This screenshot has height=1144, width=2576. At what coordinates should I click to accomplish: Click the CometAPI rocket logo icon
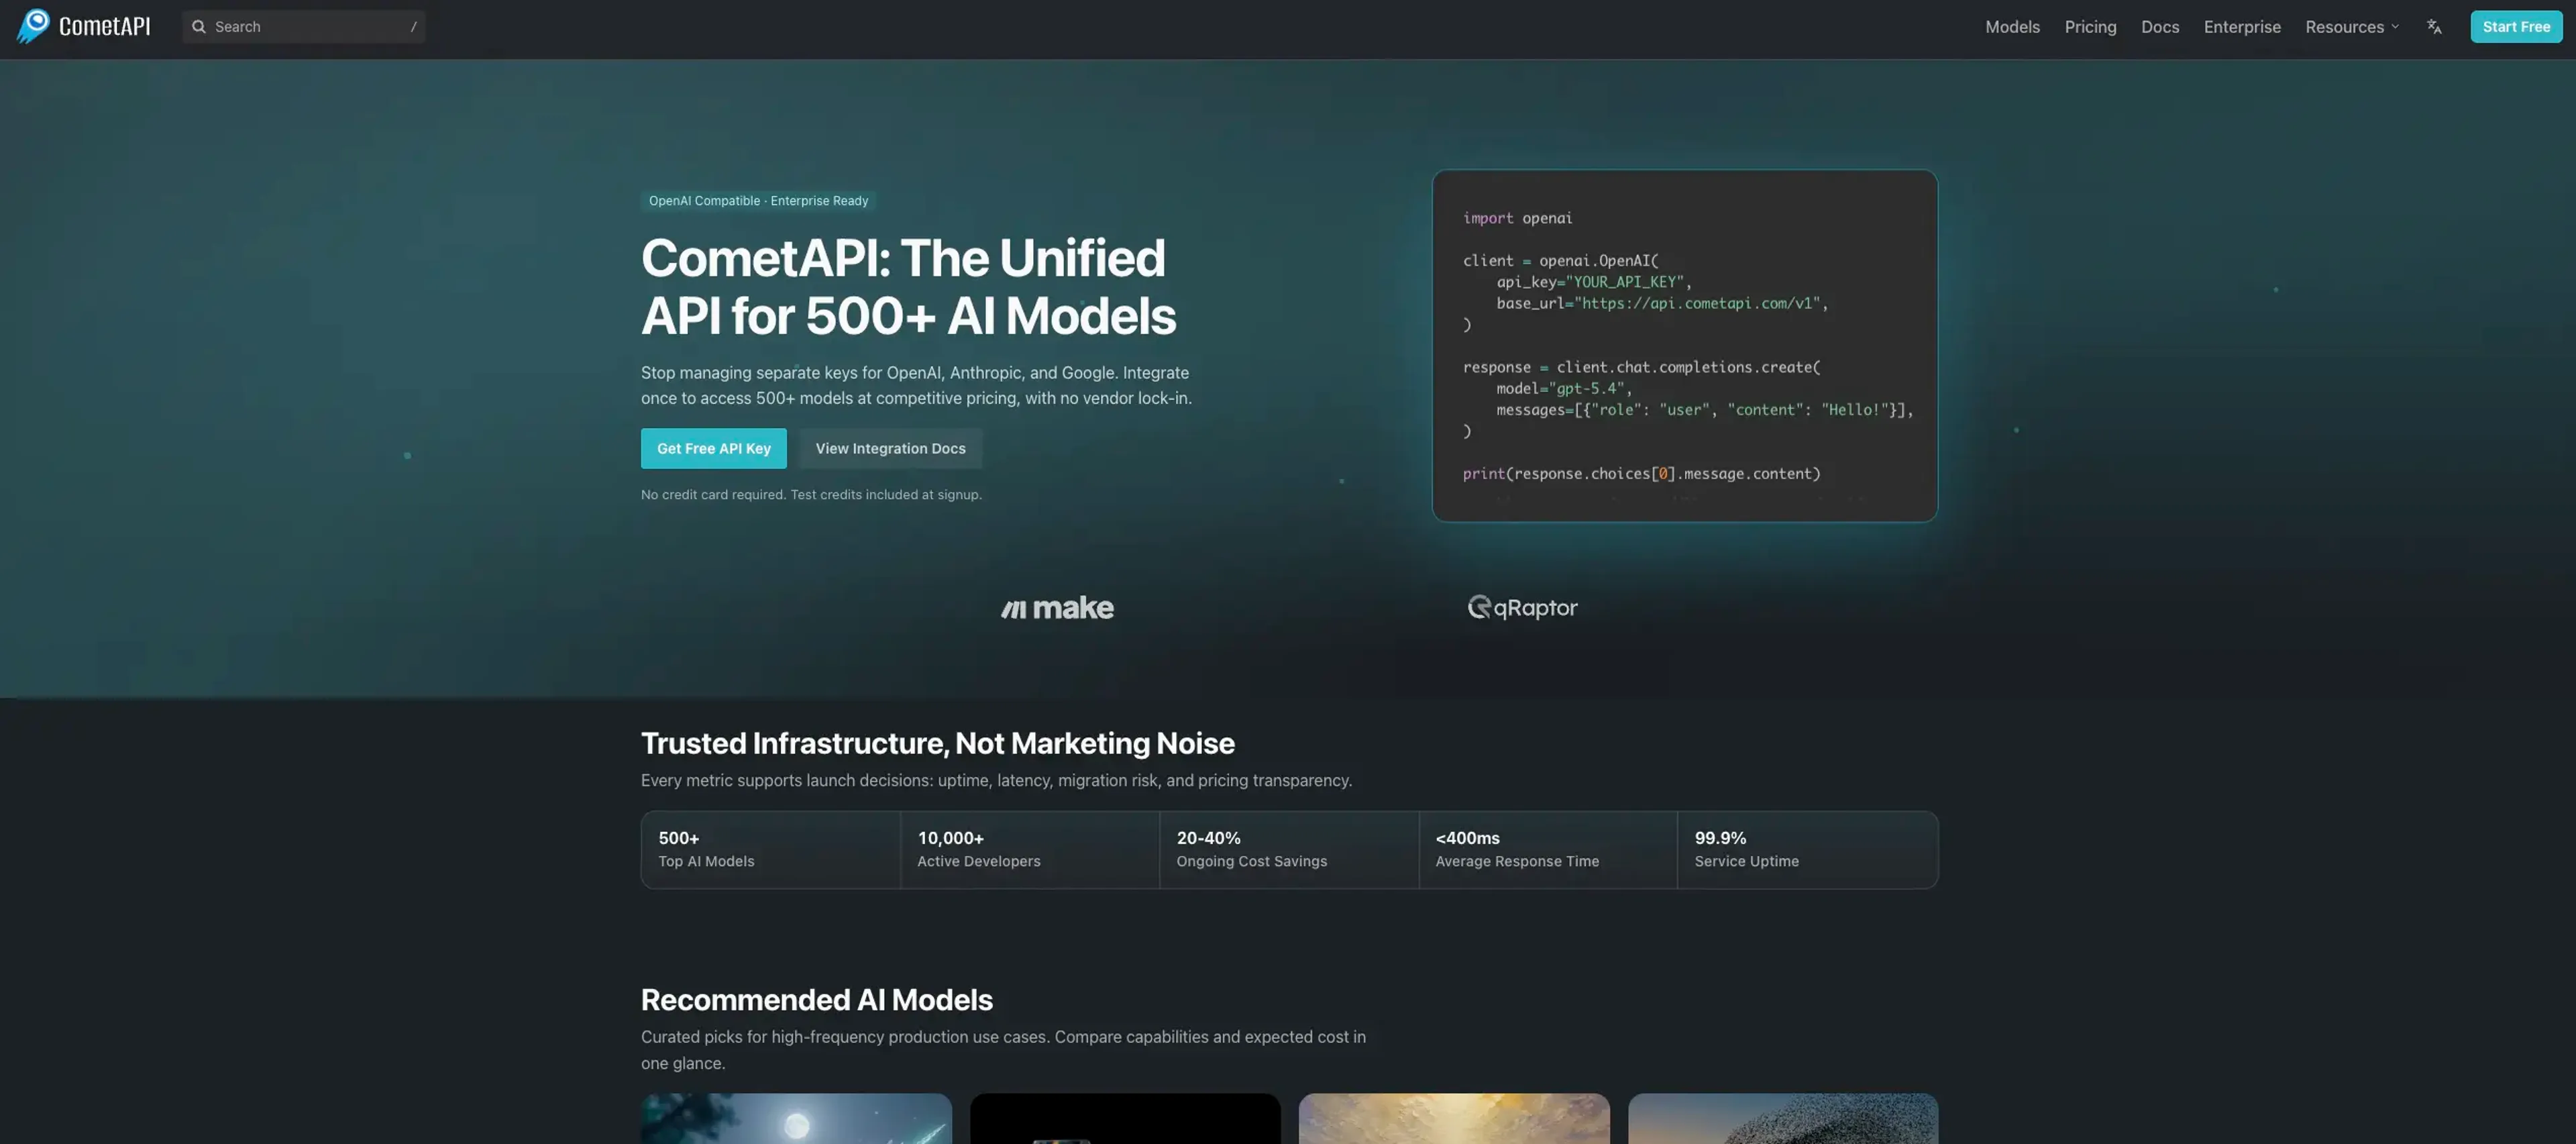(x=33, y=26)
